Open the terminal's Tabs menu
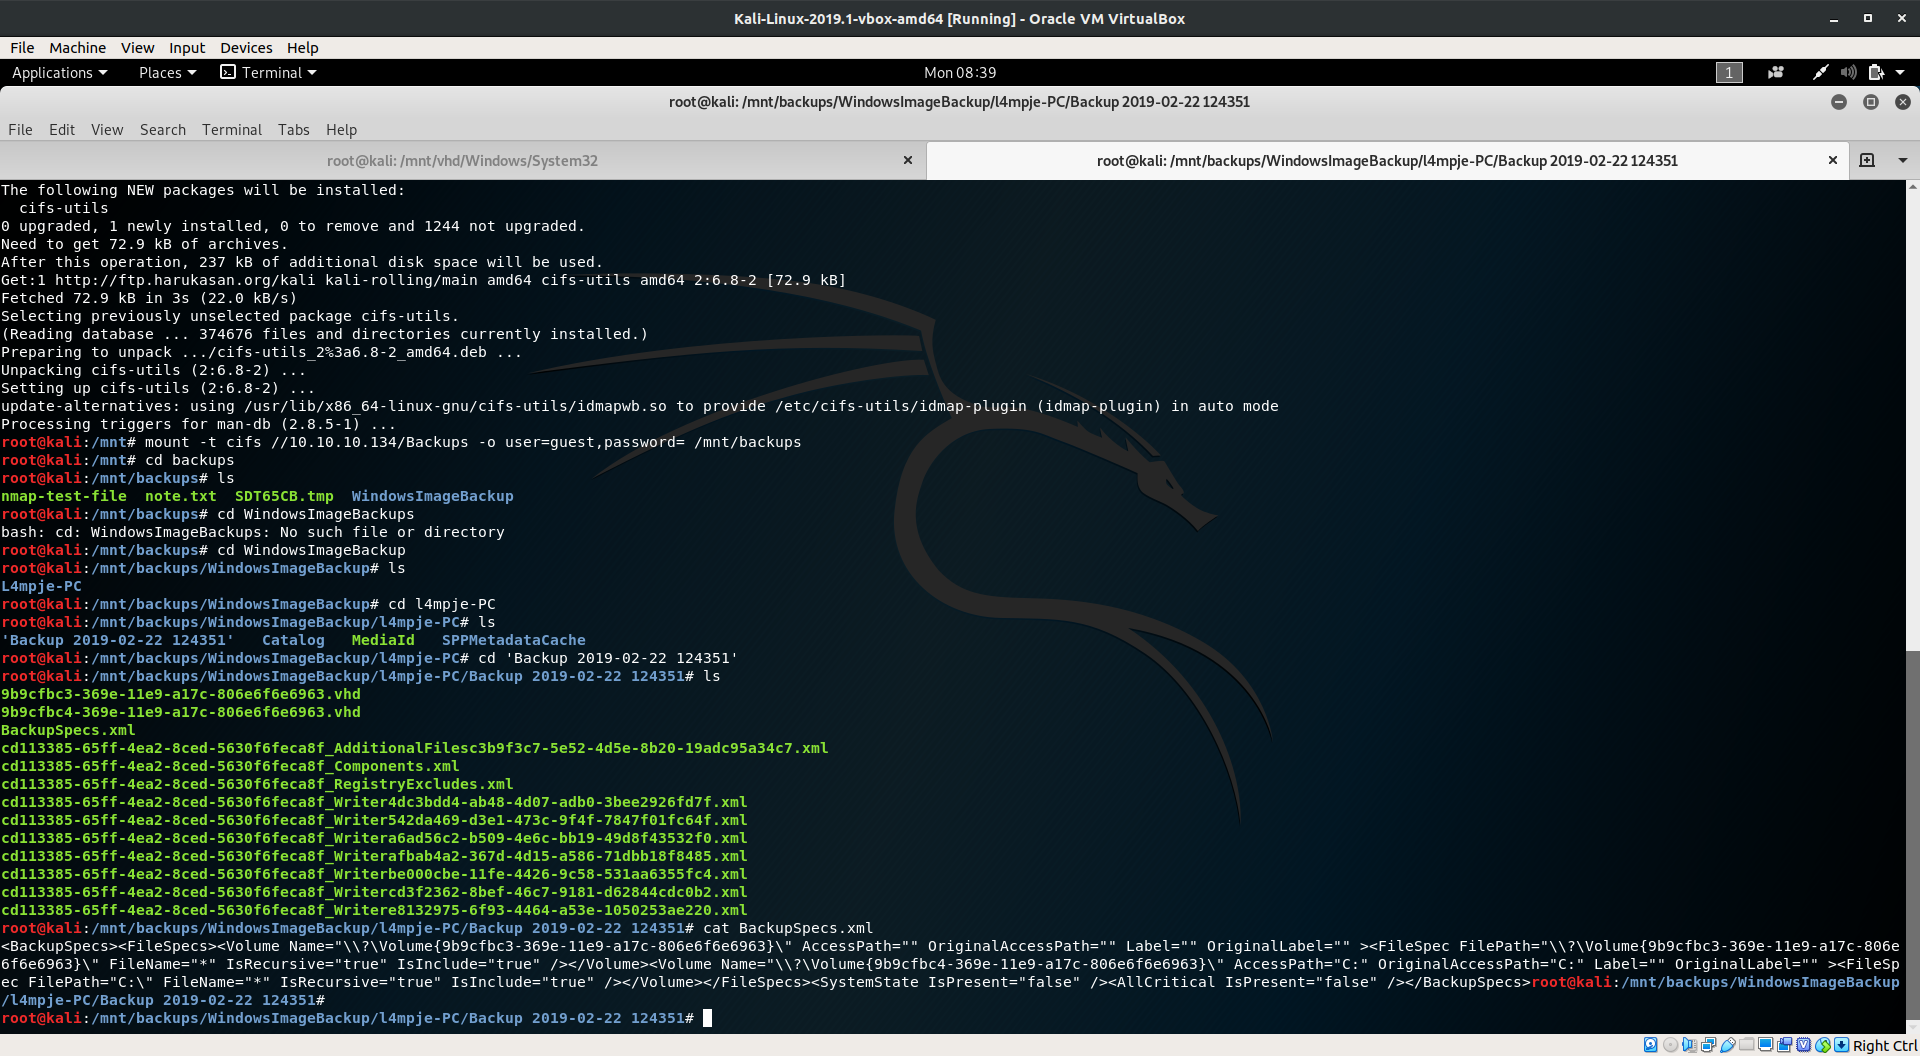The width and height of the screenshot is (1920, 1056). click(294, 129)
